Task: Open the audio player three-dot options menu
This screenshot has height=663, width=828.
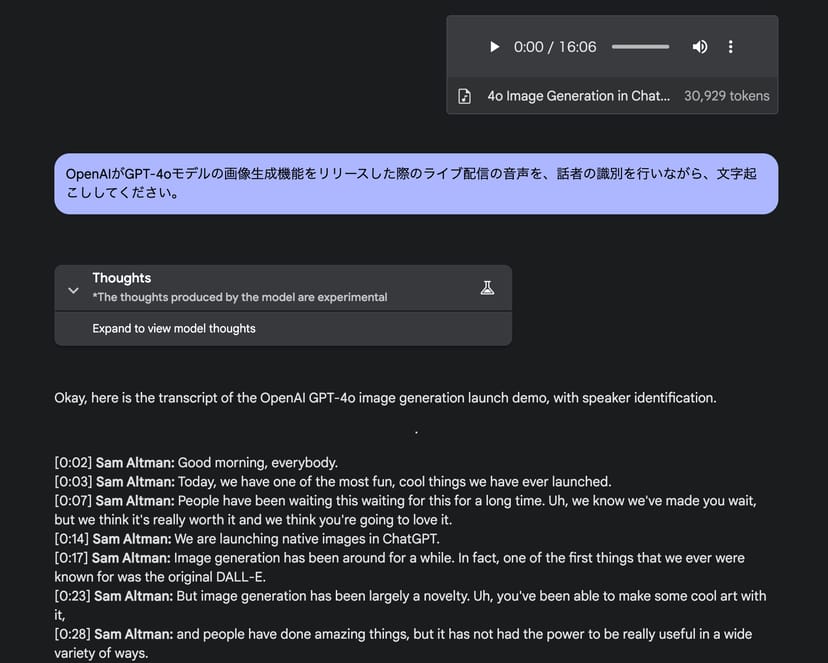Action: 731,47
